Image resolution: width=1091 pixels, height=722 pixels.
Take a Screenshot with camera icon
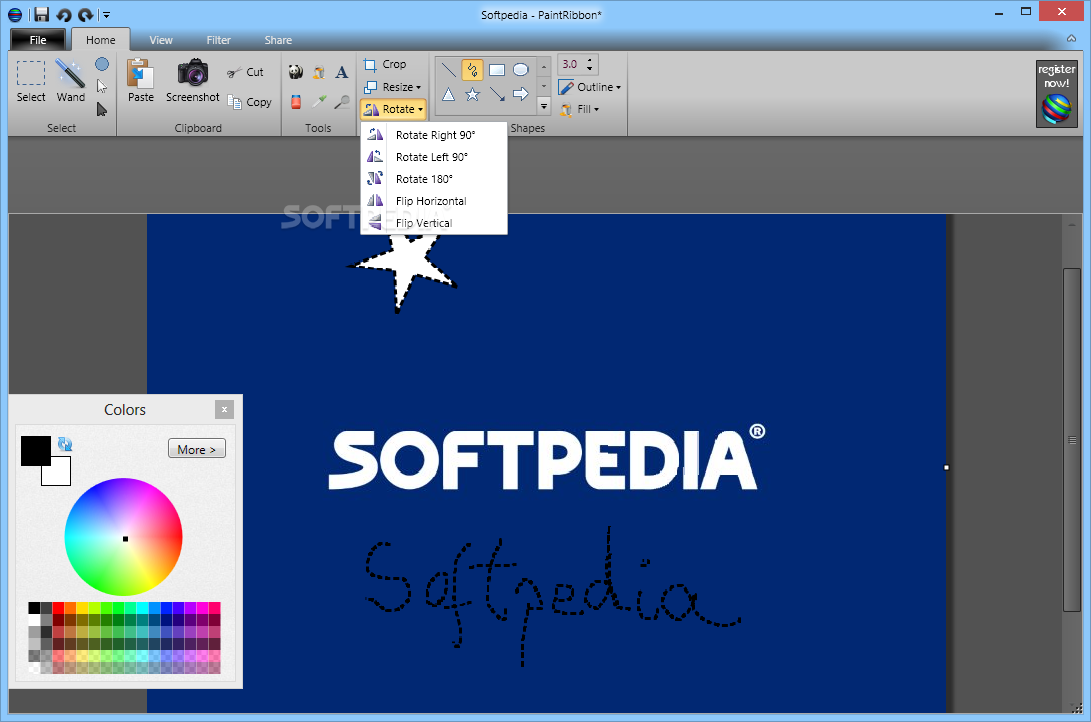click(x=193, y=81)
